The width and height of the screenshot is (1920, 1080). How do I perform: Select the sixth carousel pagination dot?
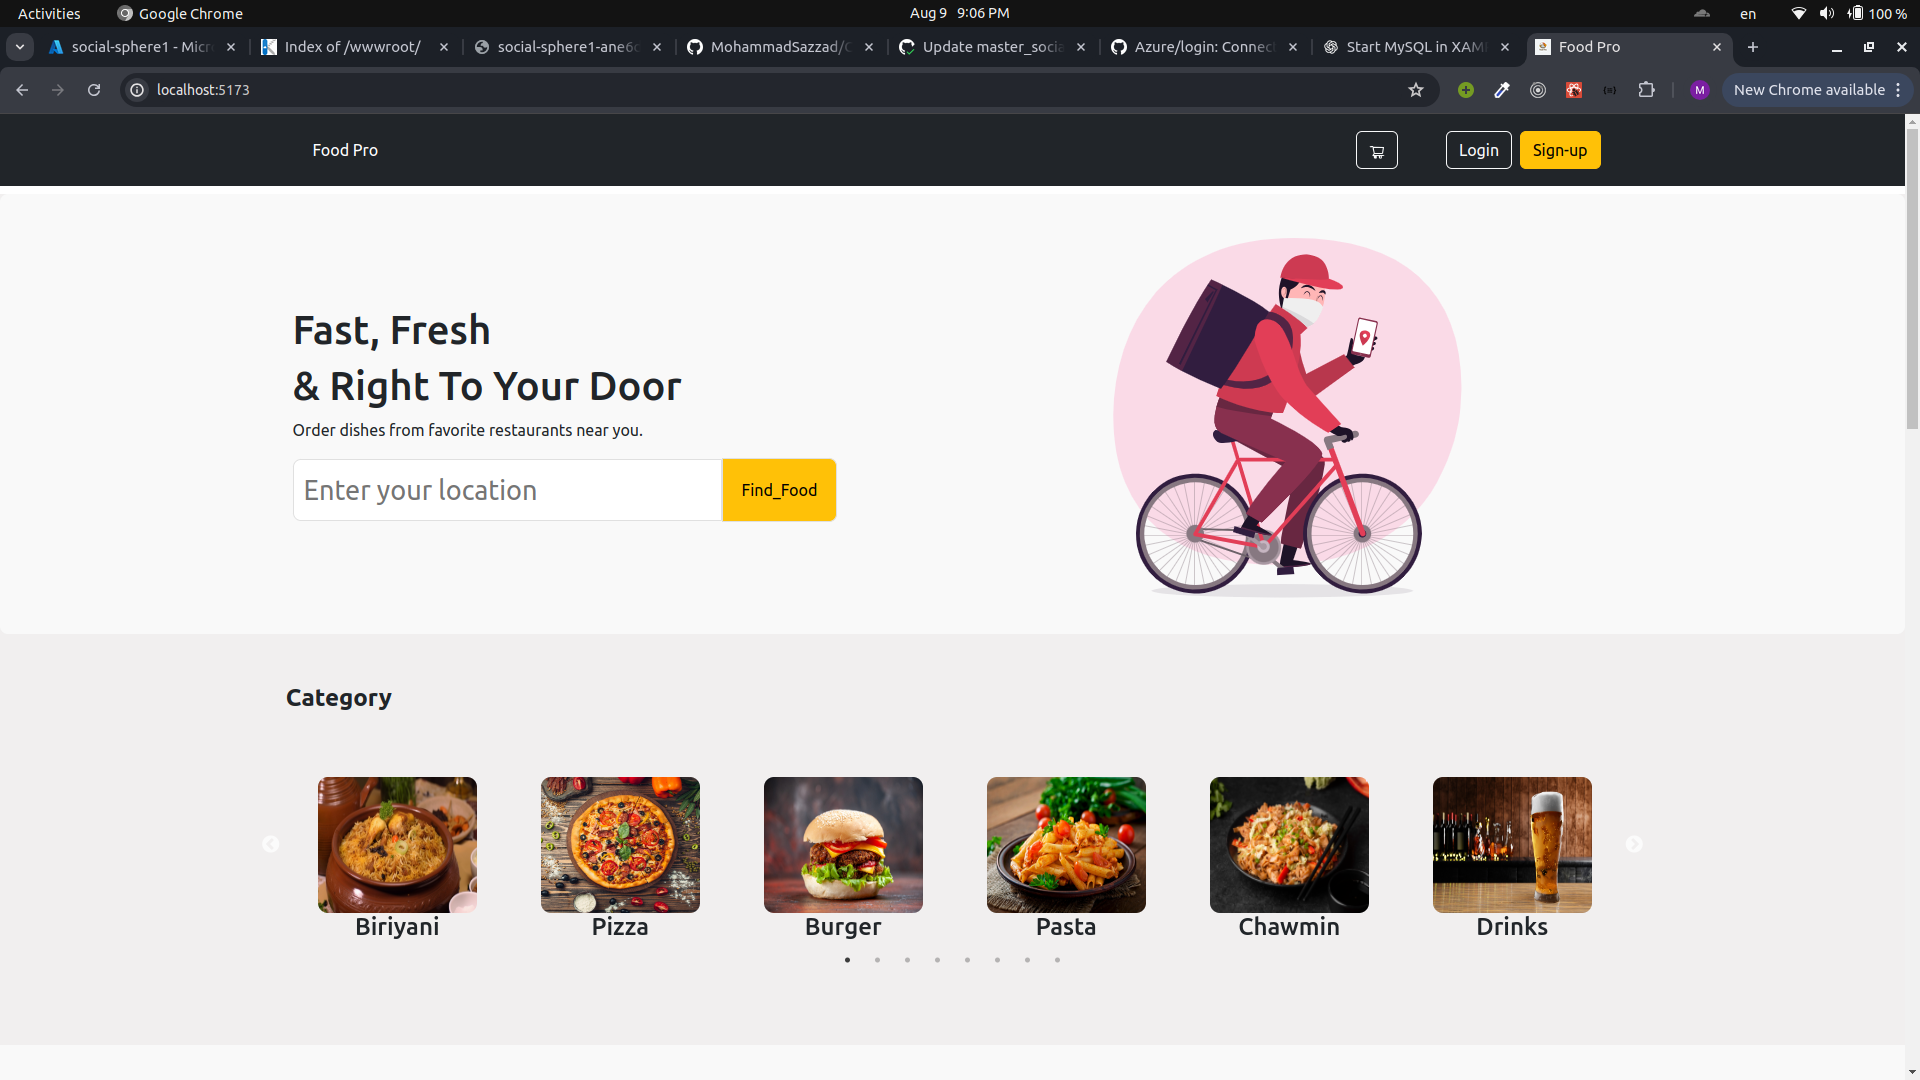pos(997,960)
